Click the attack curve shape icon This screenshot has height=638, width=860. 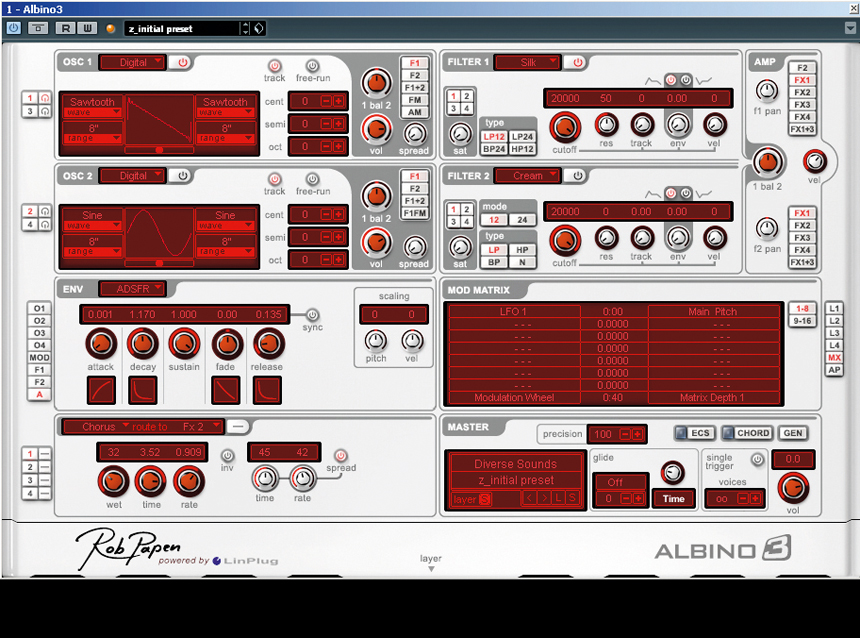101,390
